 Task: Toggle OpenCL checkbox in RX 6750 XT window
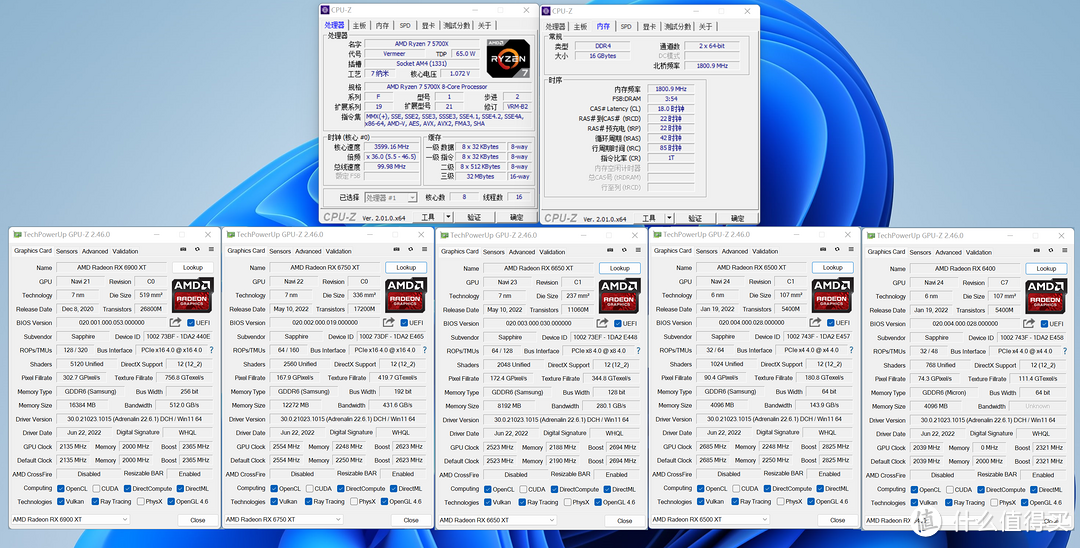click(274, 488)
